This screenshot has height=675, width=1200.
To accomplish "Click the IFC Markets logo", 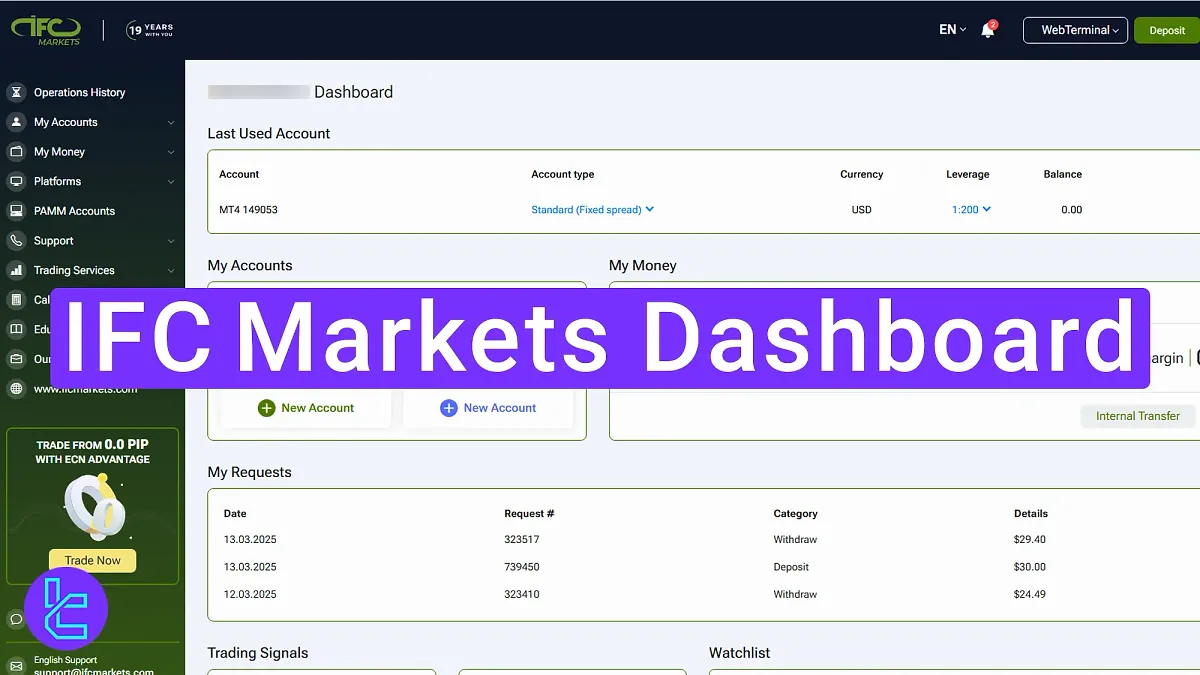I will click(46, 30).
